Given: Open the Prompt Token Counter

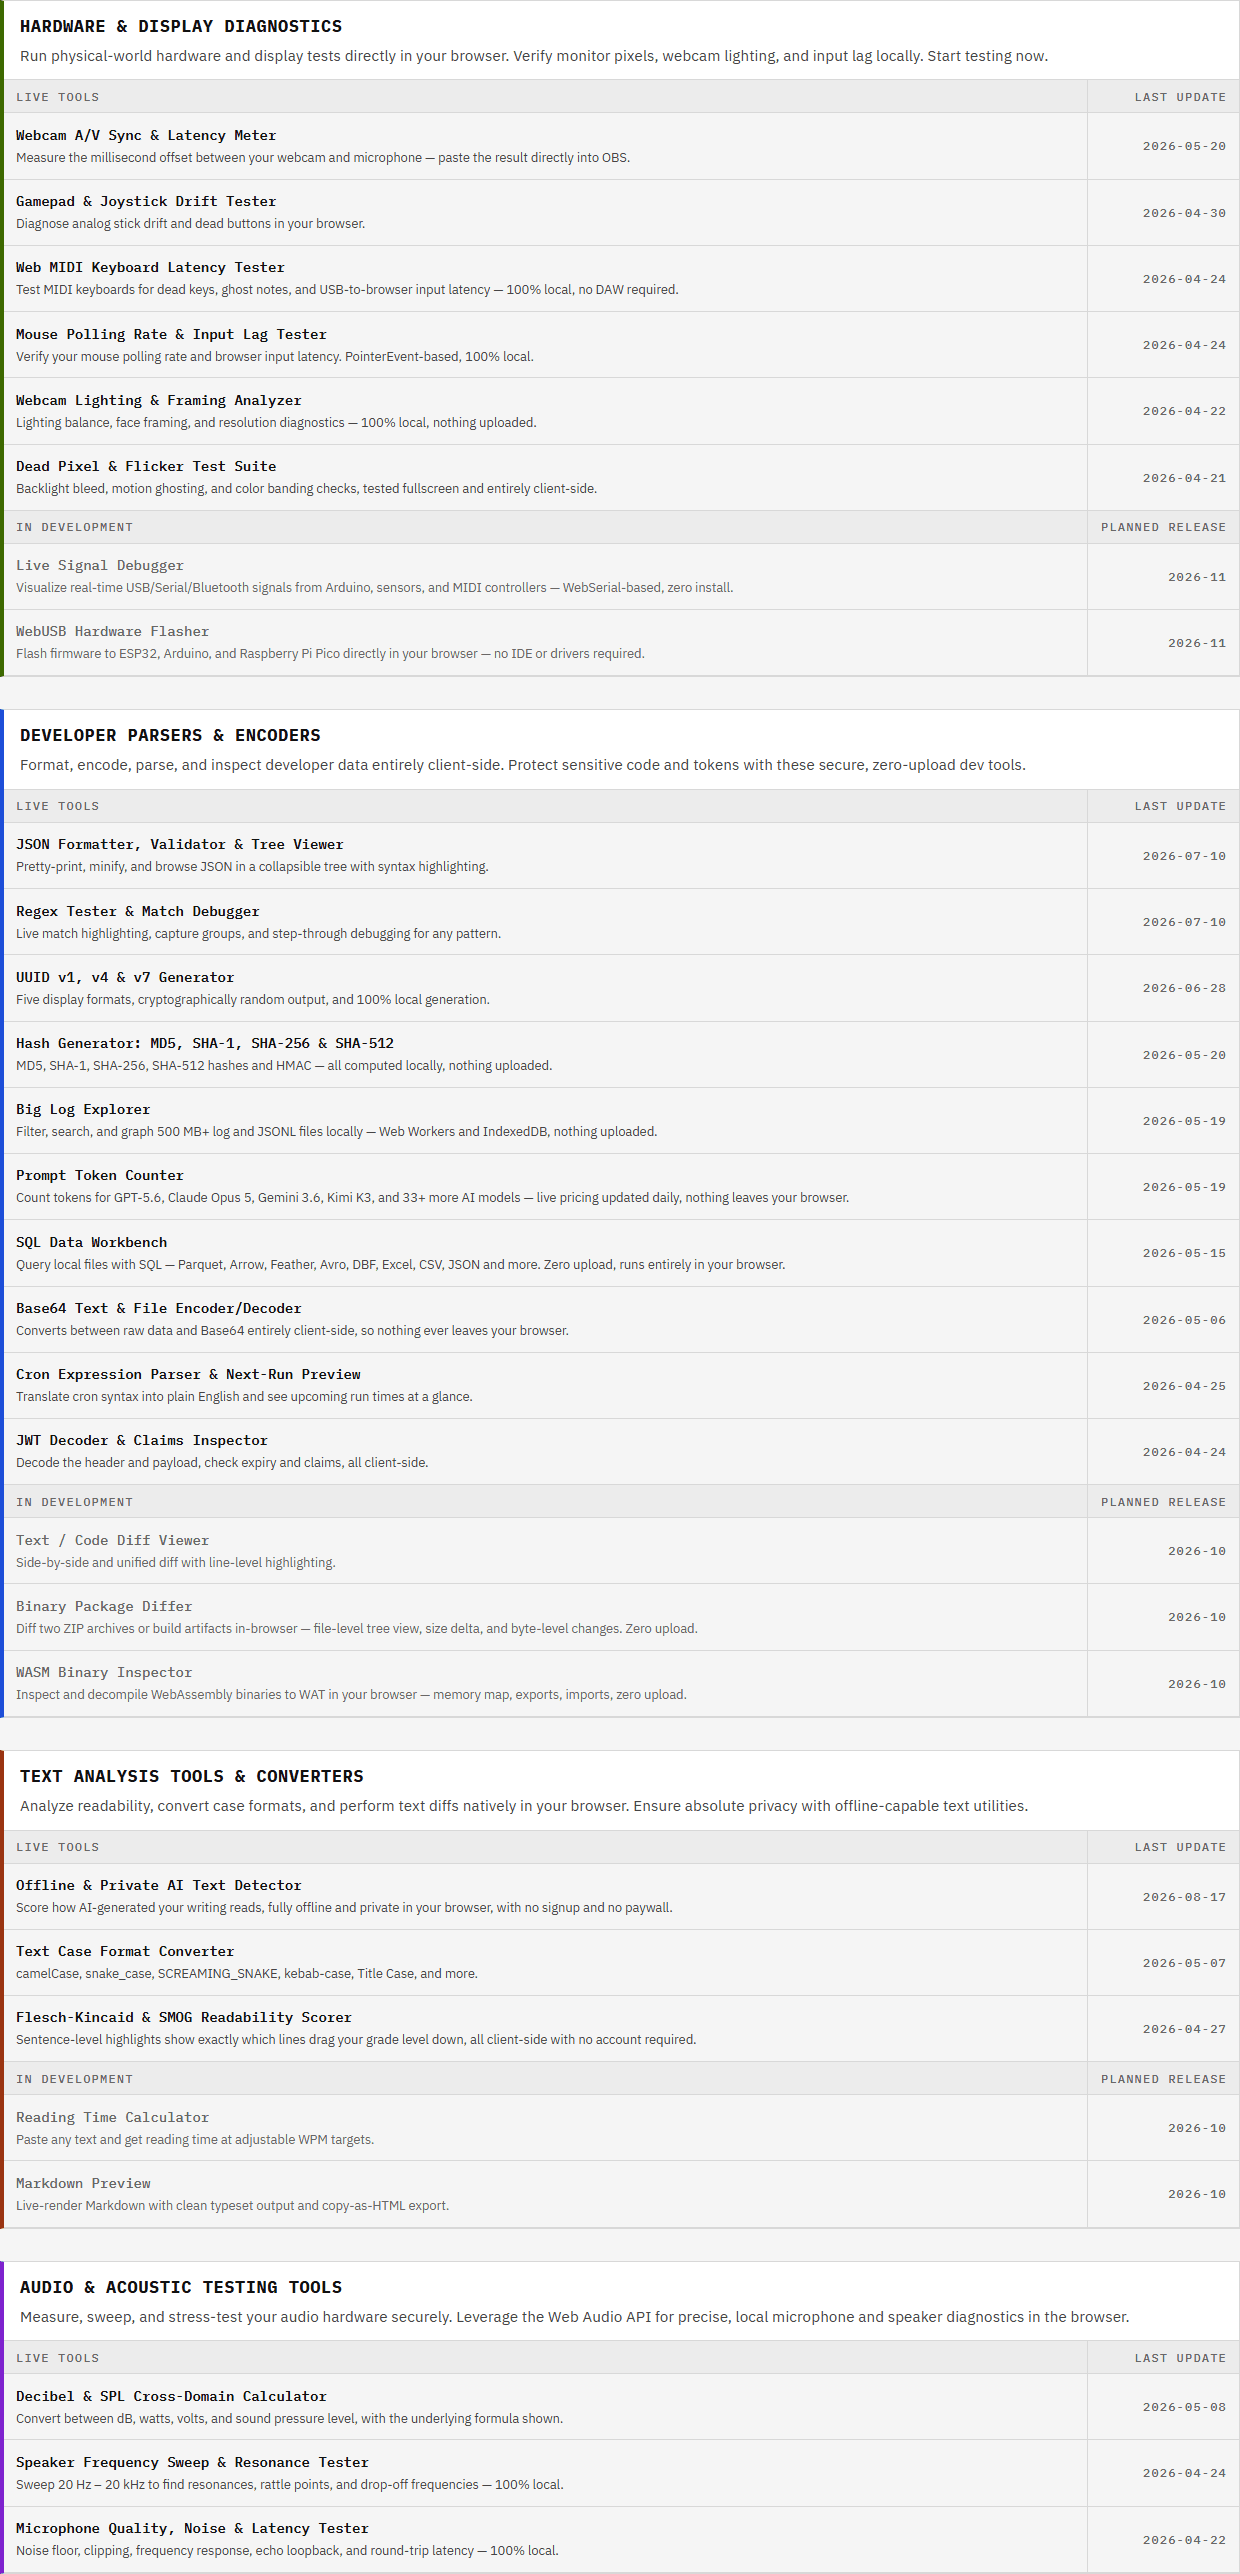Looking at the screenshot, I should 100,1176.
